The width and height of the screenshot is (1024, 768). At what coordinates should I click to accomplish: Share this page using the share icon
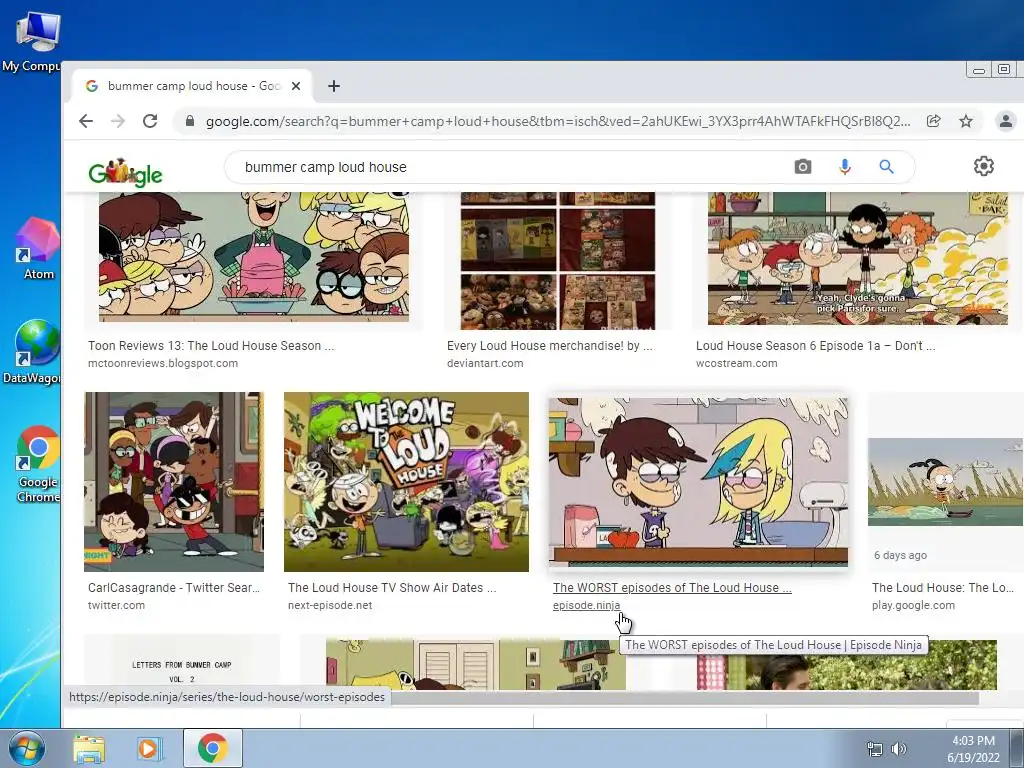pos(933,121)
